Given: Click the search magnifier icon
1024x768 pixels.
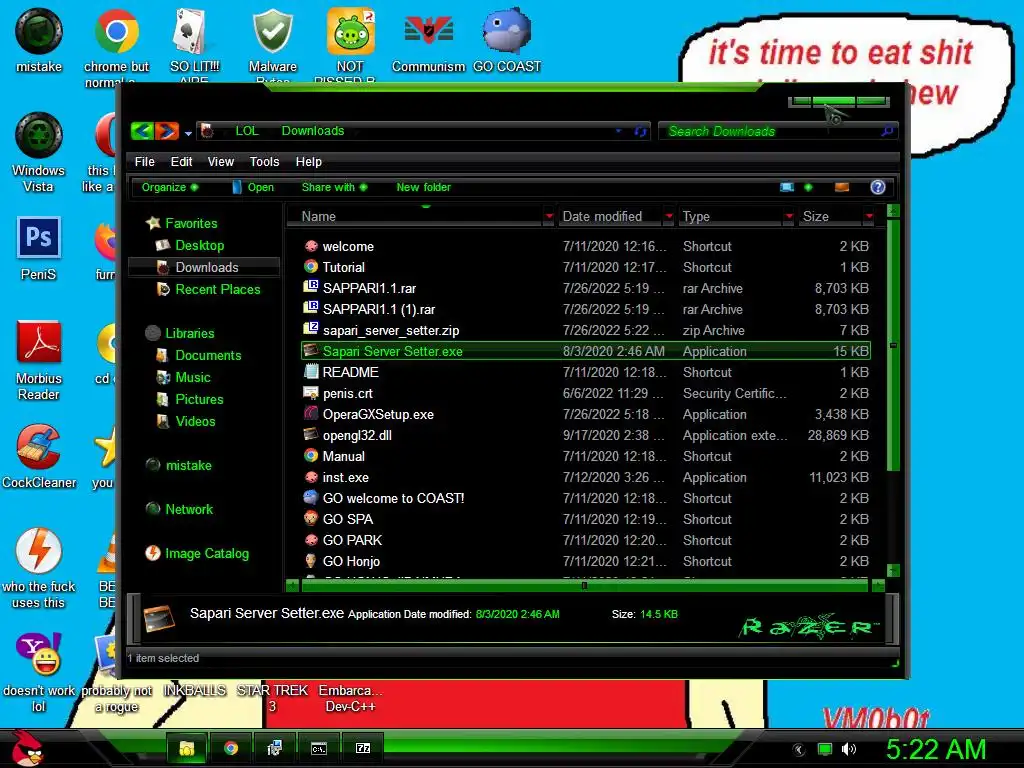Looking at the screenshot, I should coord(887,131).
